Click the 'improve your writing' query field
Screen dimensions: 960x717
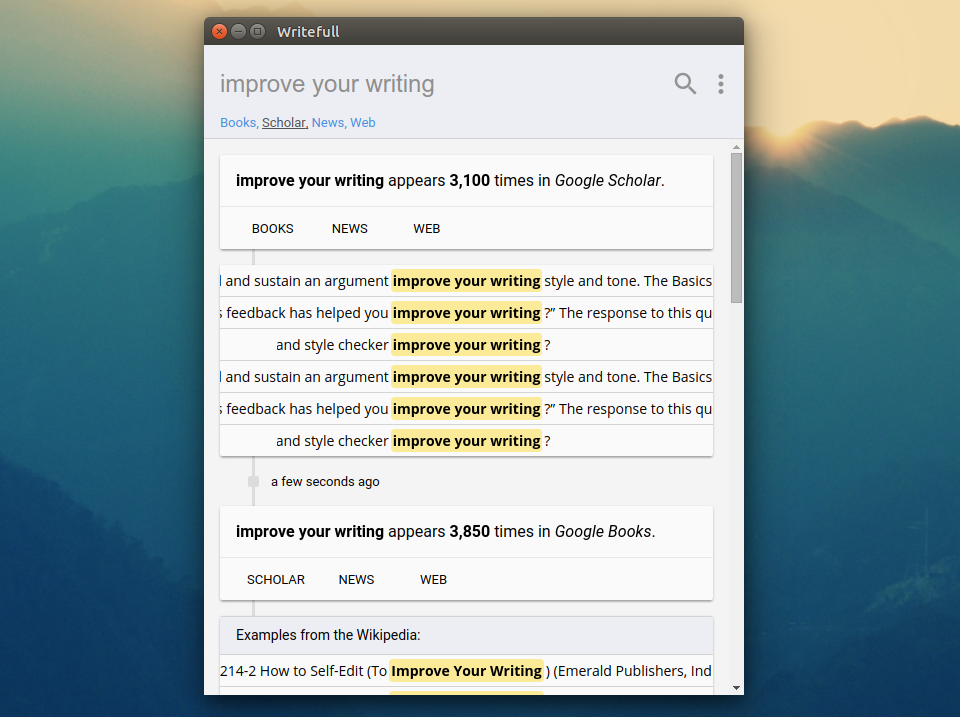(x=327, y=84)
